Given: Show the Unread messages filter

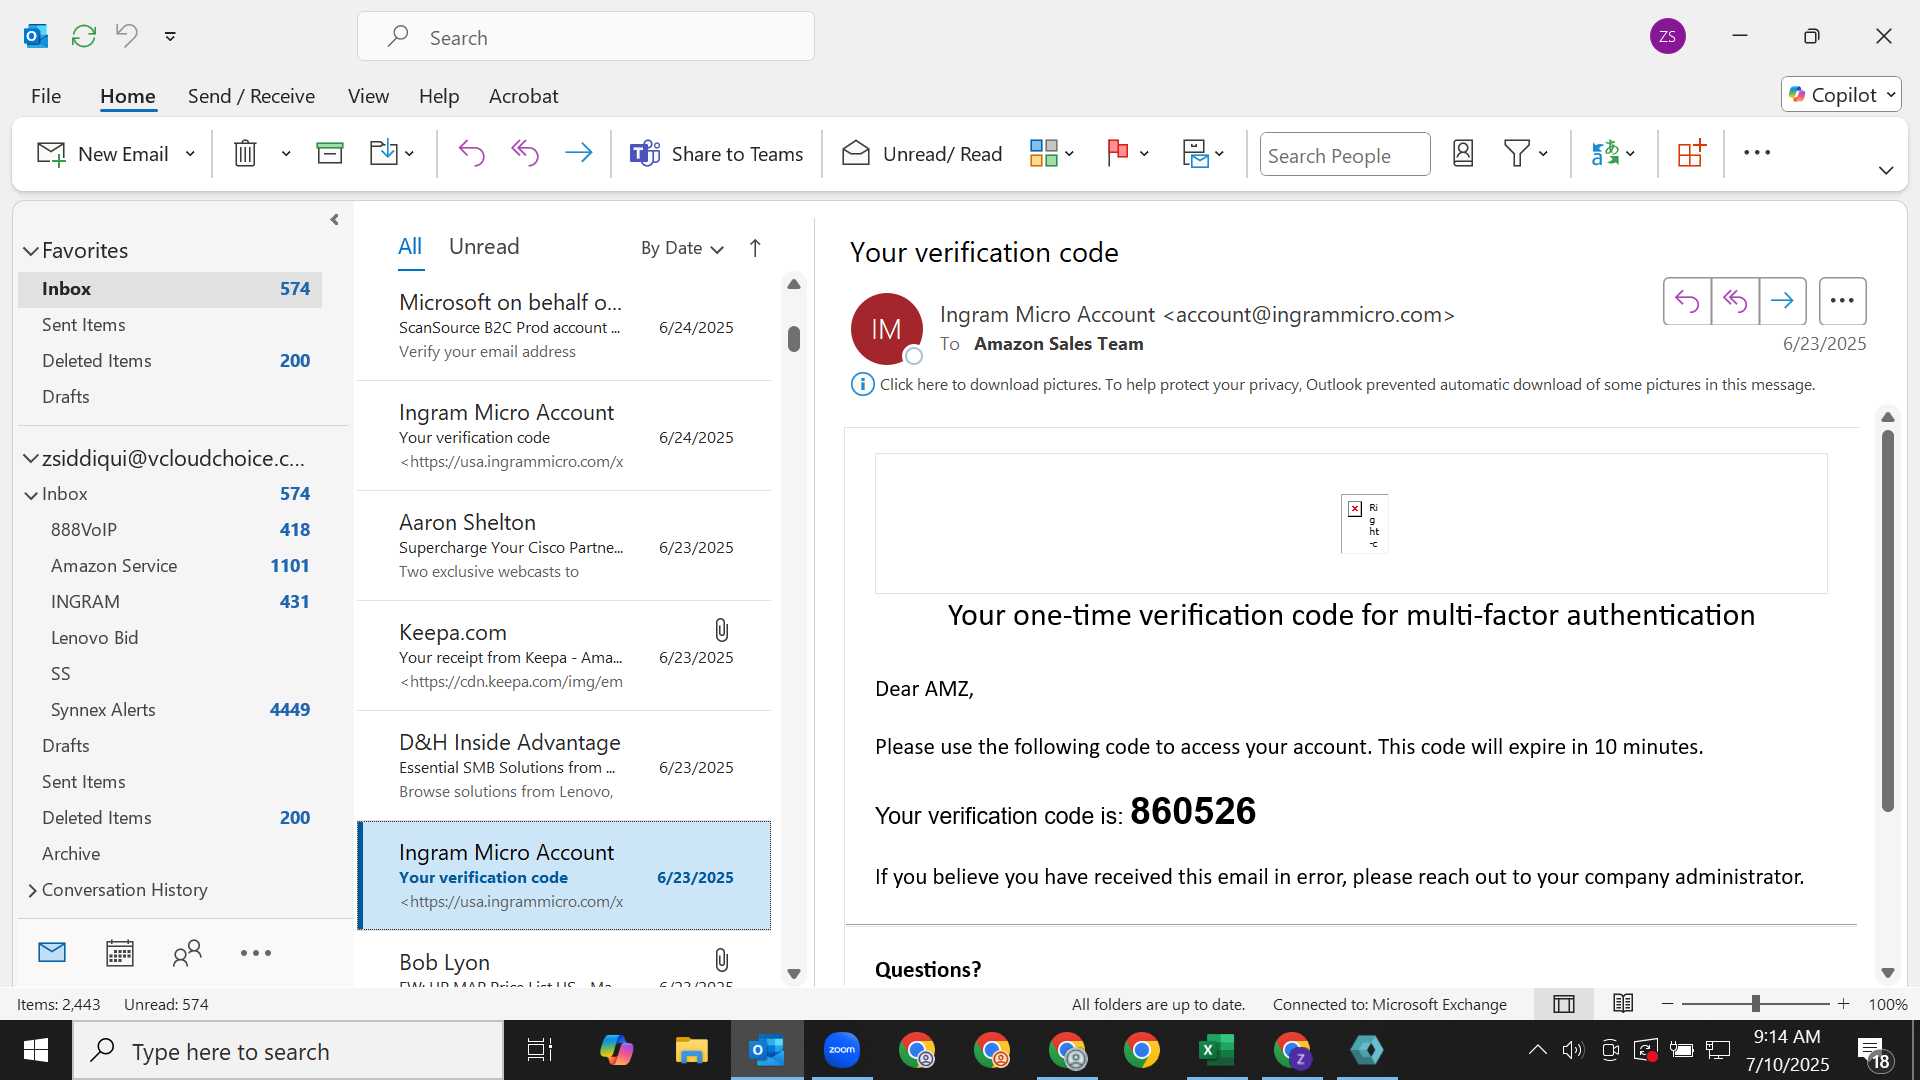Looking at the screenshot, I should 484,247.
